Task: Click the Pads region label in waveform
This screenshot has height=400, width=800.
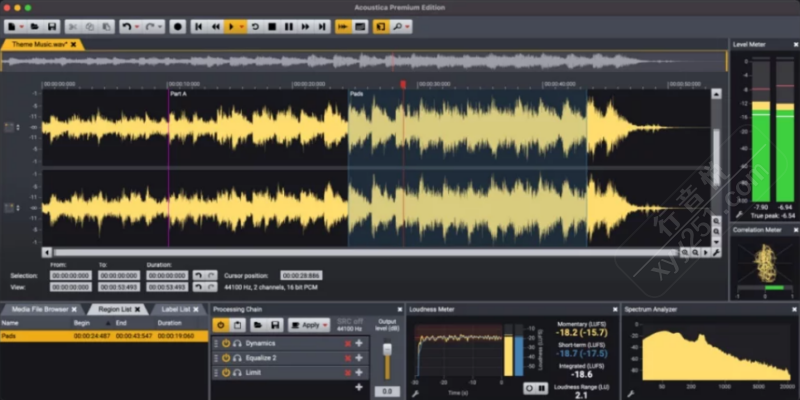Action: point(357,94)
